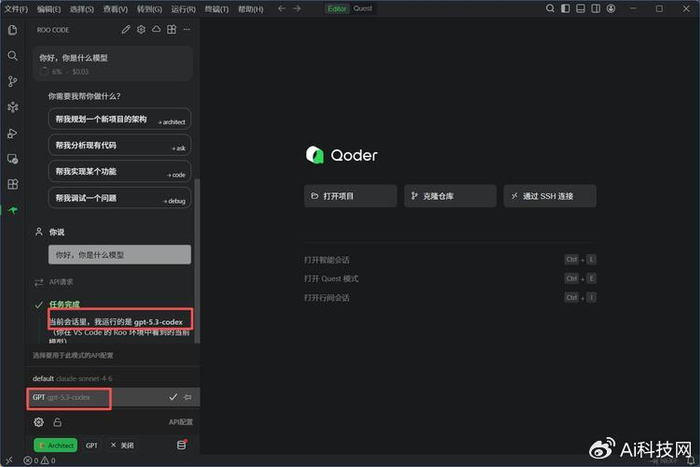
Task: Choose 帮我分析现有代码 suggestion
Action: [120, 145]
